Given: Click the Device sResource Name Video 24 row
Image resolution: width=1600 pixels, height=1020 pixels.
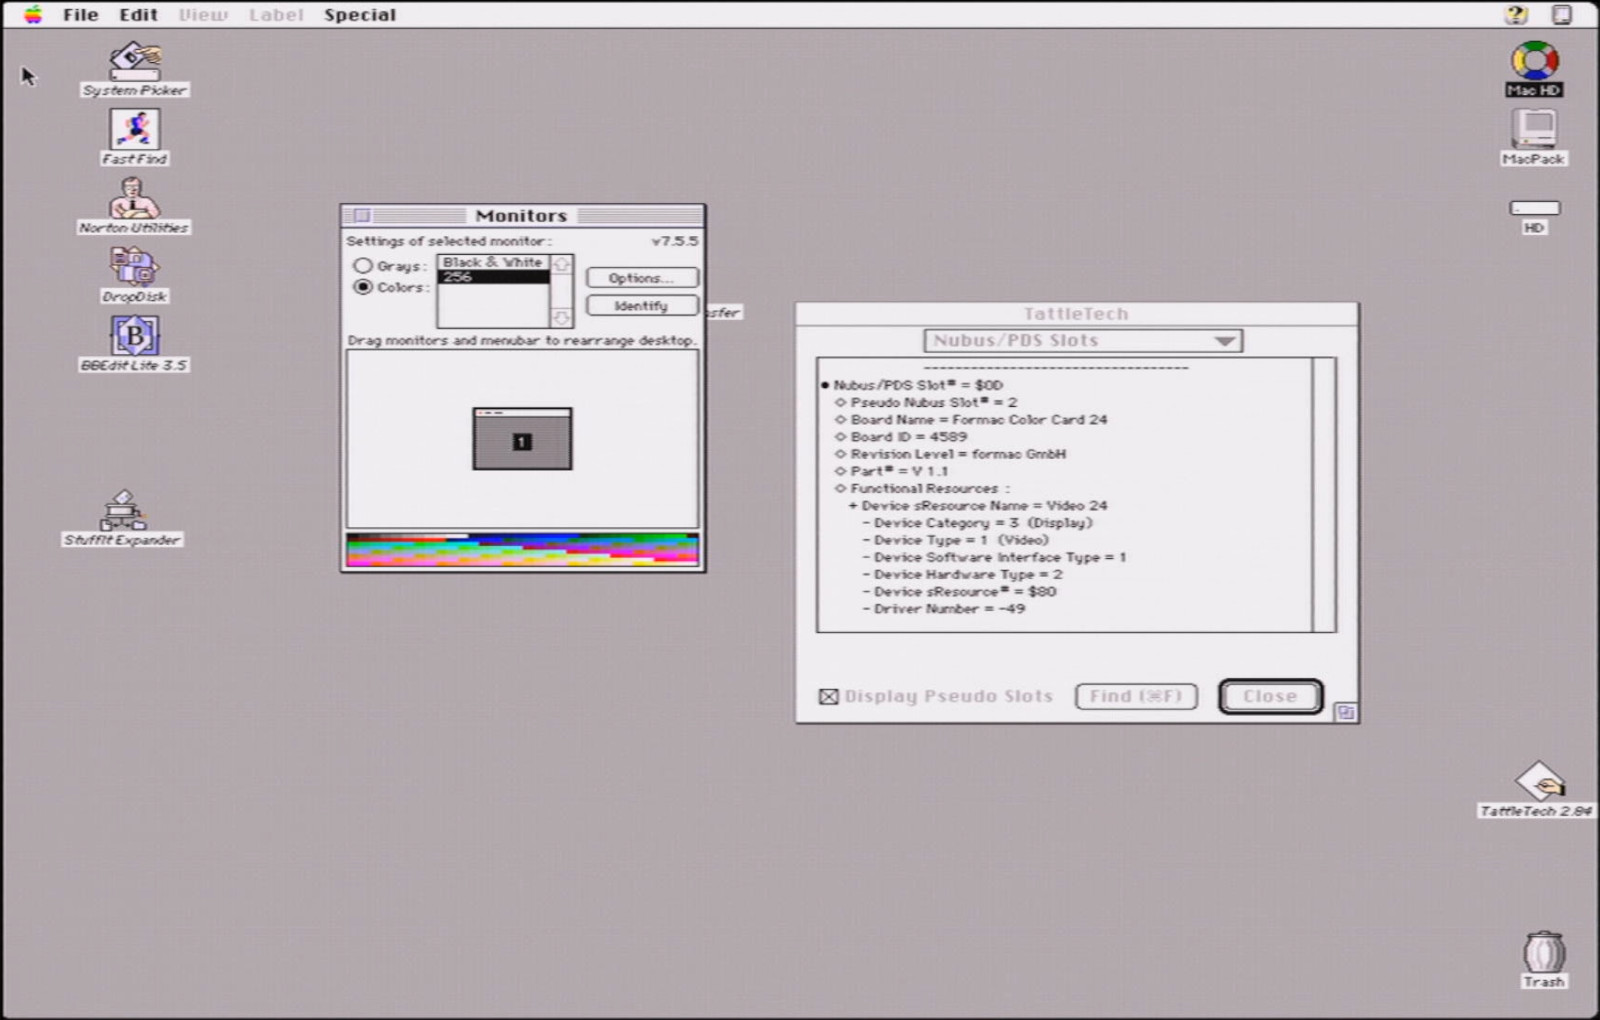Looking at the screenshot, I should point(977,506).
